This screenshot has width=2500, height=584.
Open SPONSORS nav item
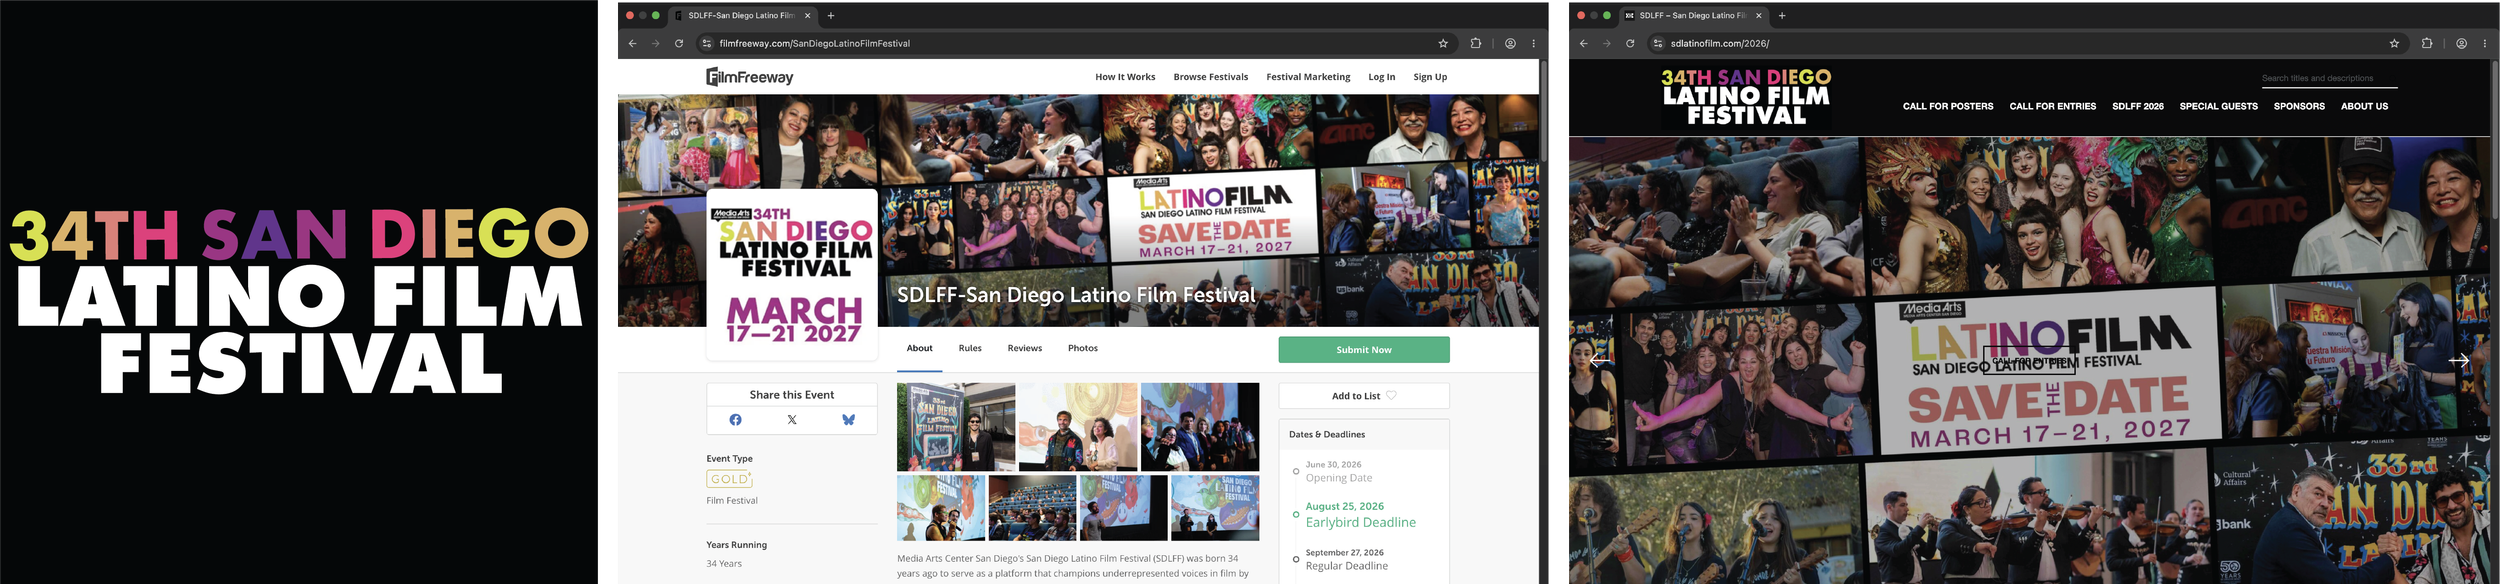2299,106
